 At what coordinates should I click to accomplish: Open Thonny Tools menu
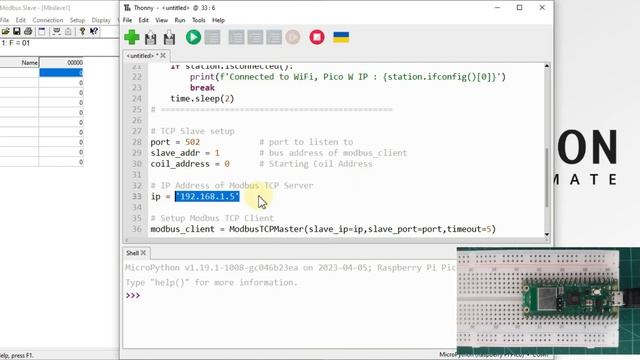(x=199, y=20)
